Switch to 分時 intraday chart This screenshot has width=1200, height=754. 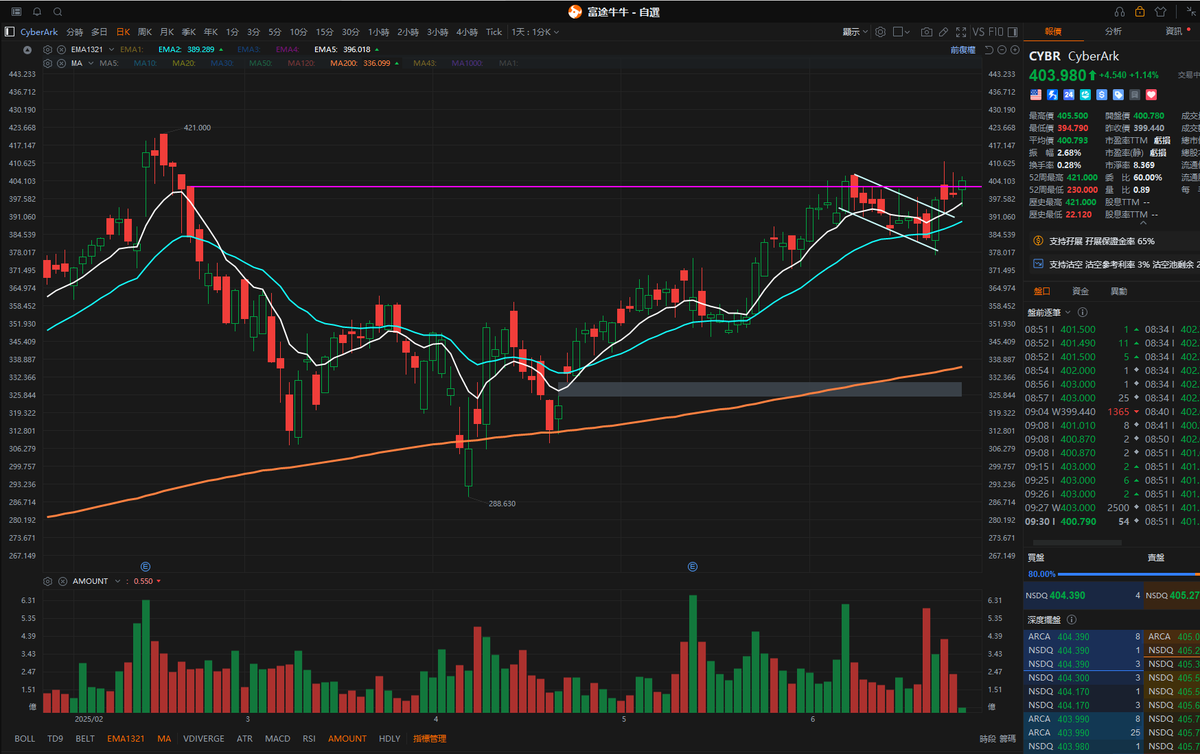(75, 32)
